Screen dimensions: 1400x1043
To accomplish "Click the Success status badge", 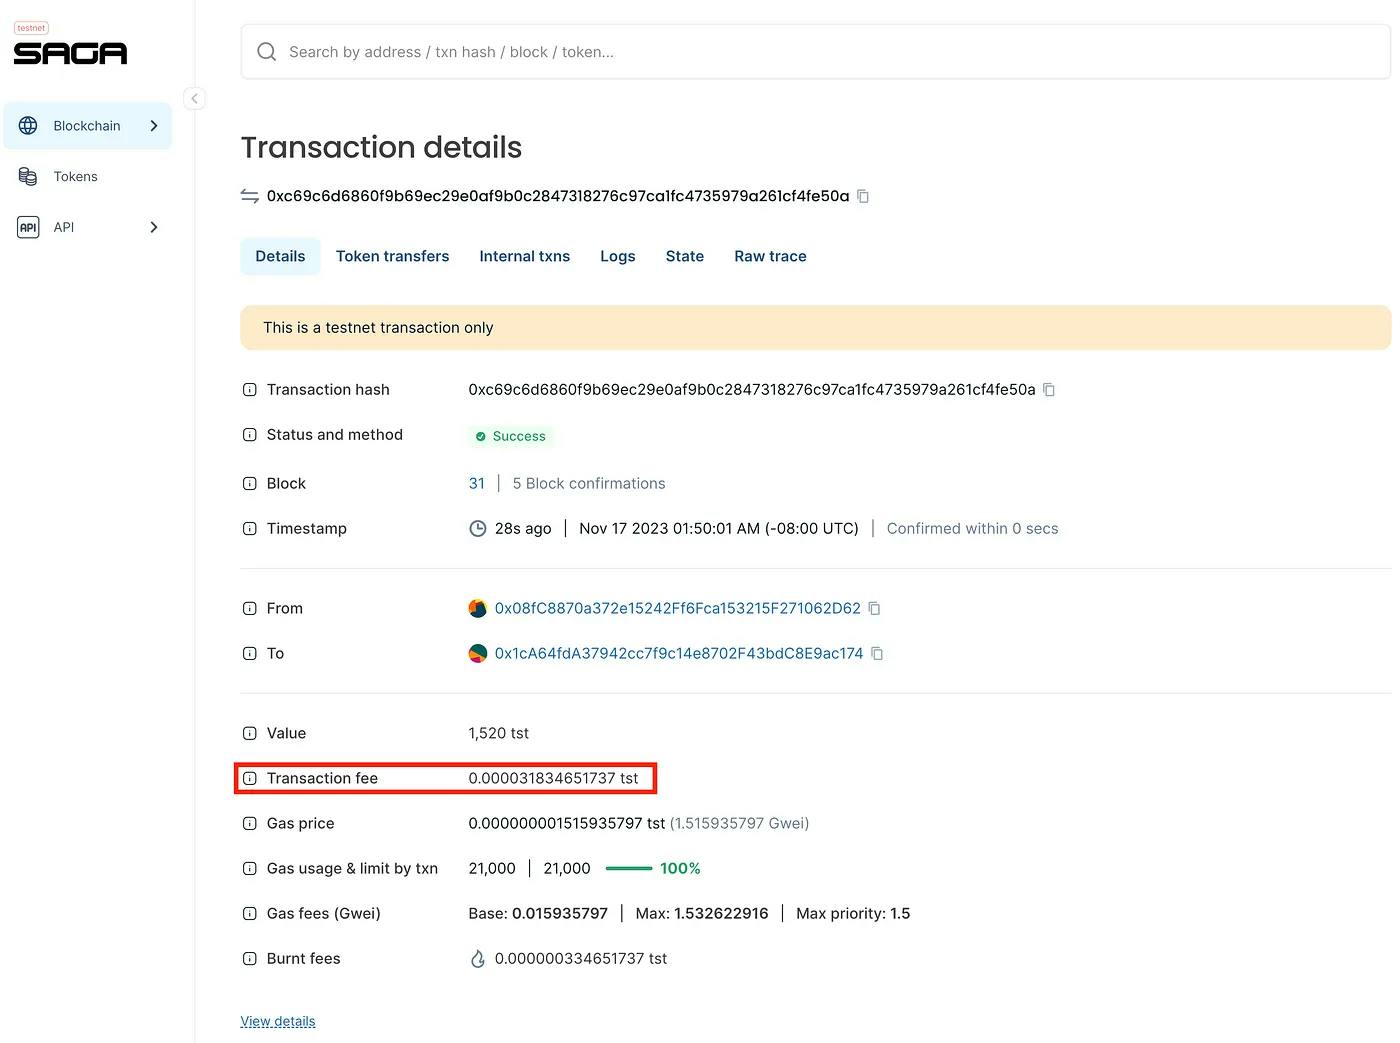I will tap(511, 436).
